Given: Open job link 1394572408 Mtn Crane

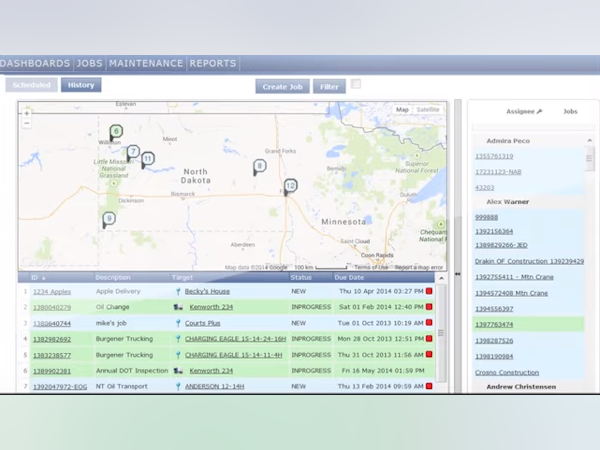Looking at the screenshot, I should tap(511, 293).
